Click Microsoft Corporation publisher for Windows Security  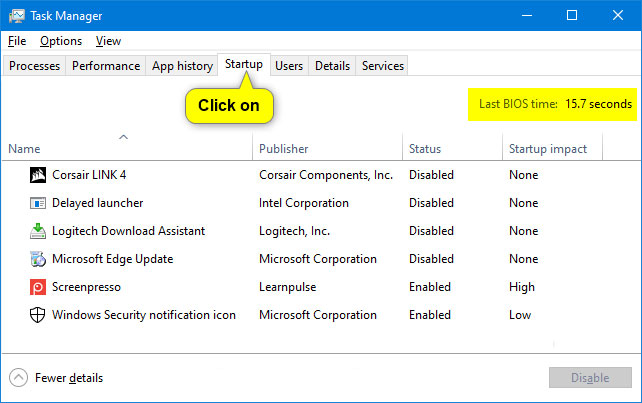[318, 315]
